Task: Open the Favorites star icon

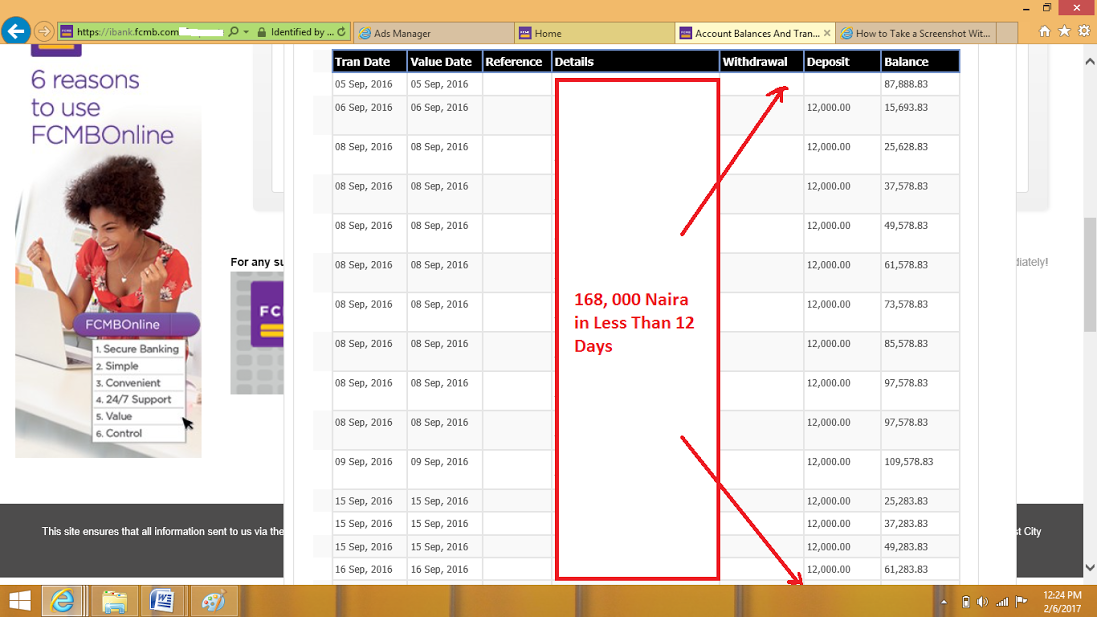Action: [x=1064, y=31]
